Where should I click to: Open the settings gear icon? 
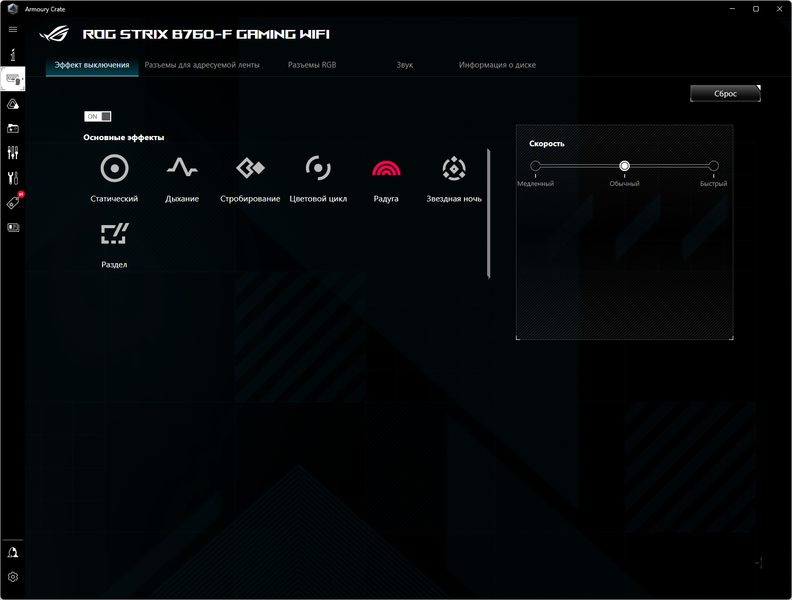tap(13, 577)
